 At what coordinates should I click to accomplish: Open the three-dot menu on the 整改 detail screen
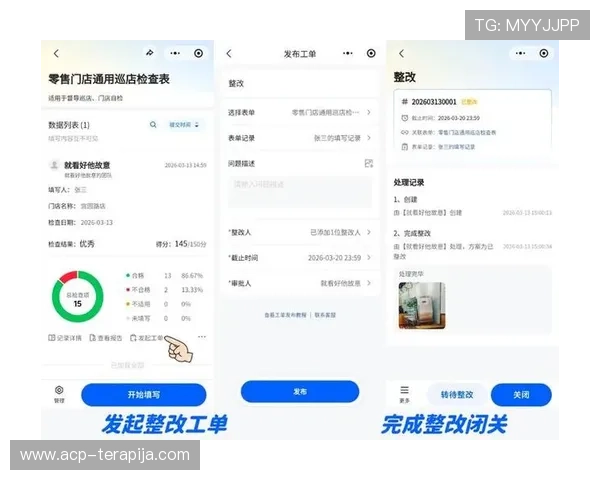click(x=520, y=53)
